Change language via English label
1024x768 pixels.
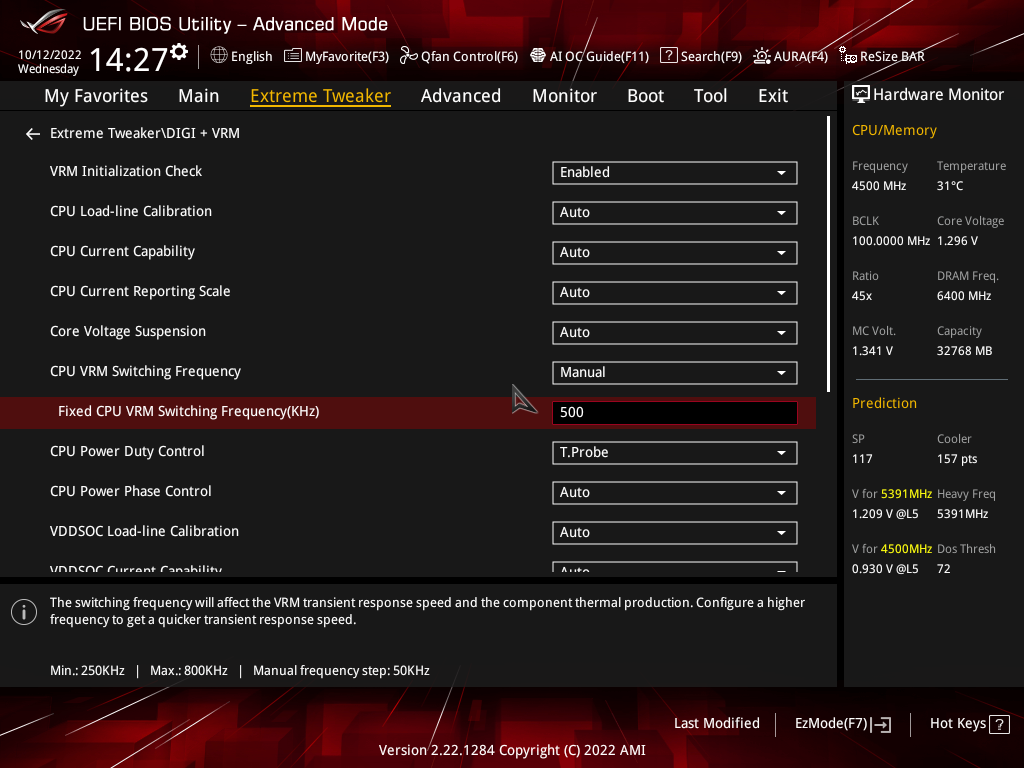[251, 57]
